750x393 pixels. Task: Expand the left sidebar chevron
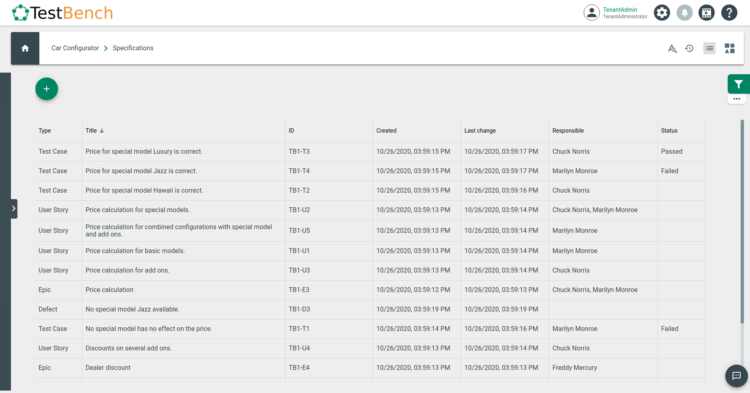[x=13, y=208]
